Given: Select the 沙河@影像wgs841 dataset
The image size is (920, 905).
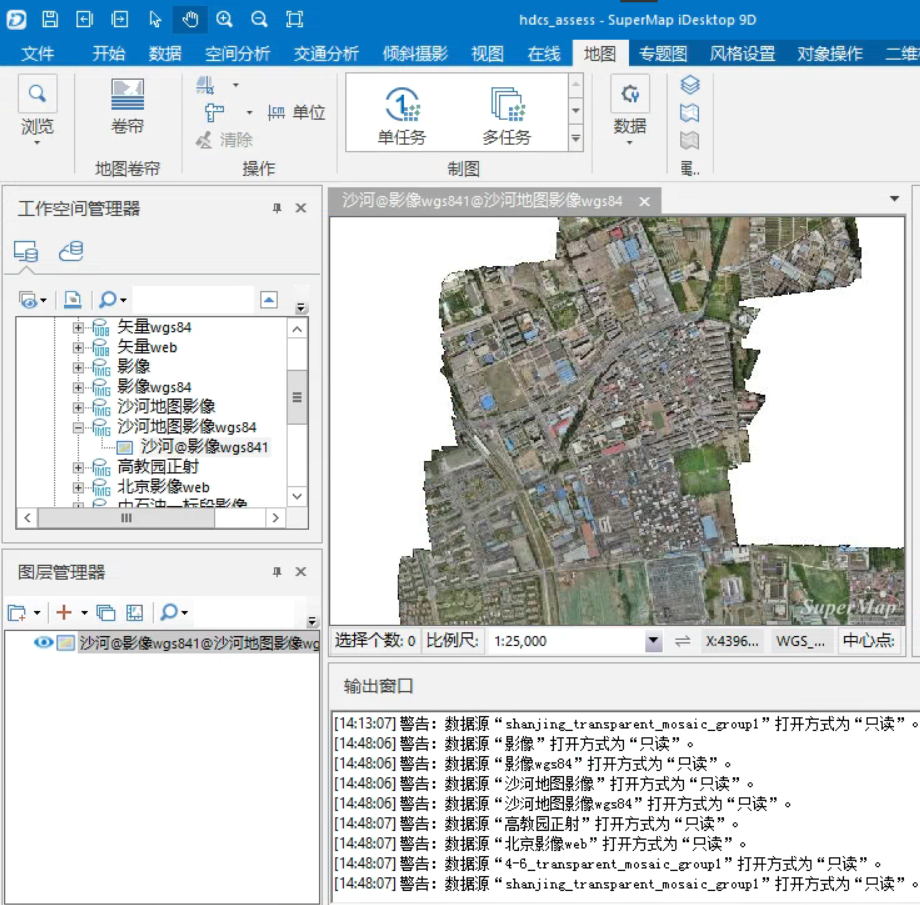Looking at the screenshot, I should pos(204,447).
